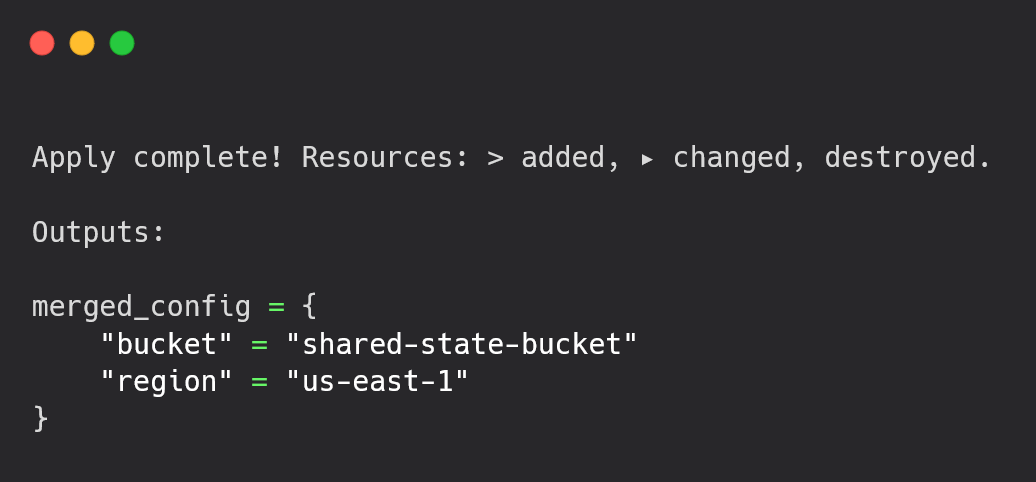Click the word "Resources:" in the output
Image resolution: width=1036 pixels, height=482 pixels.
tap(387, 158)
